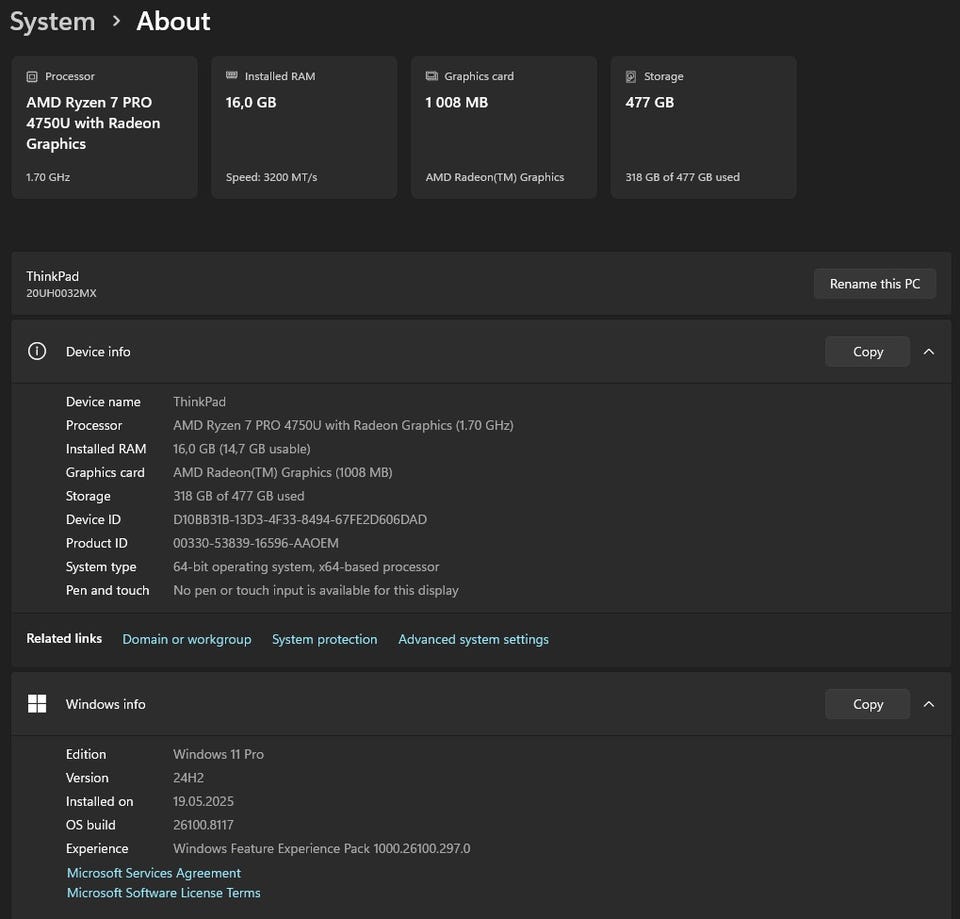Click the Device ID value D10BB31B-13D3

pyautogui.click(x=300, y=519)
